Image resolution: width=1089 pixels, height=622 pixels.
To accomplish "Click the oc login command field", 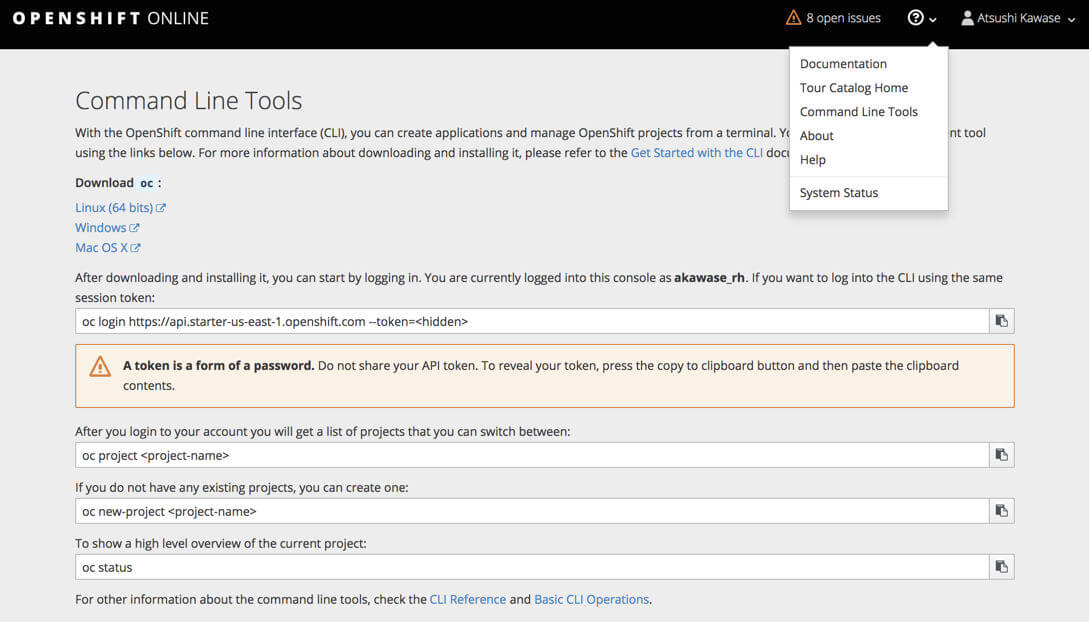I will click(x=532, y=321).
